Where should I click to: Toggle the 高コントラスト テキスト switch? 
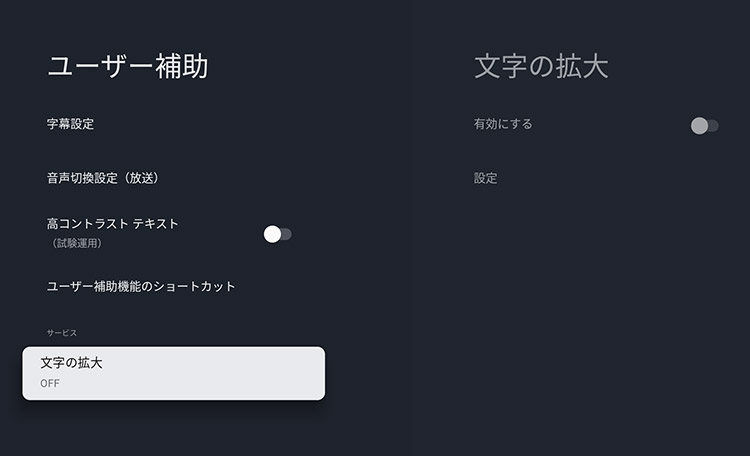[277, 234]
